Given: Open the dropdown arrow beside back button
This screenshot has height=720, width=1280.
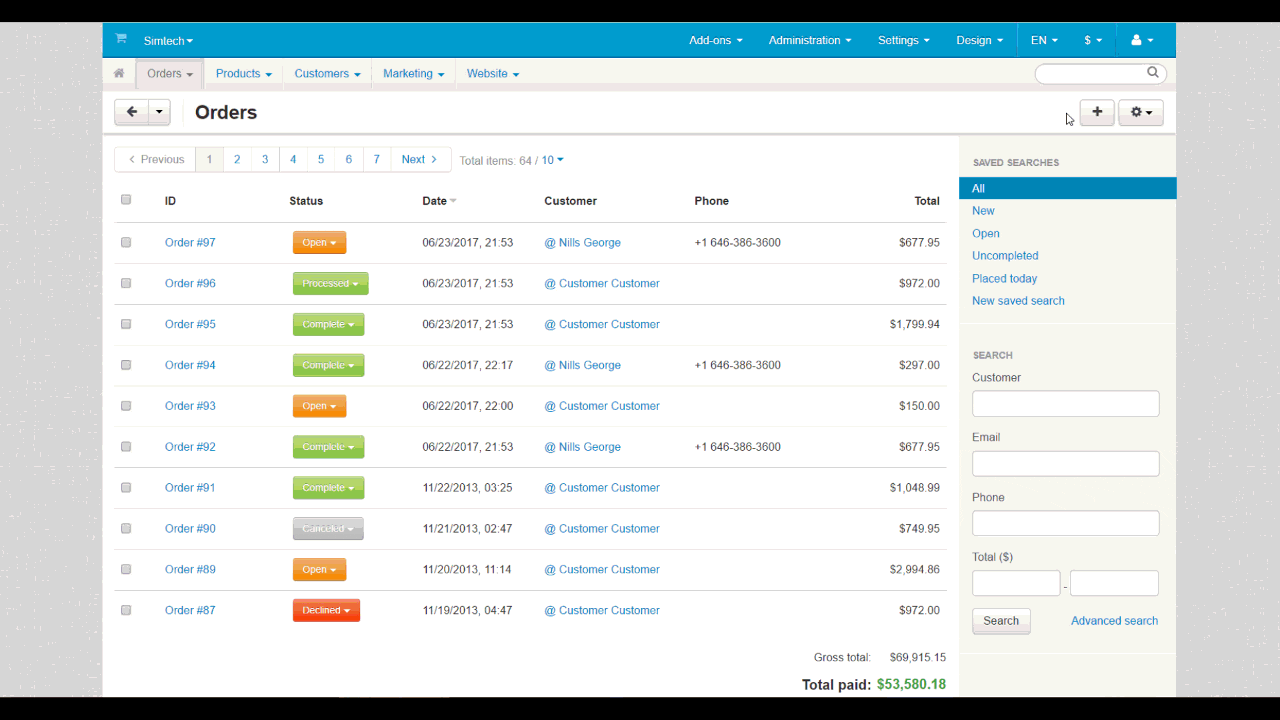Looking at the screenshot, I should tap(160, 112).
